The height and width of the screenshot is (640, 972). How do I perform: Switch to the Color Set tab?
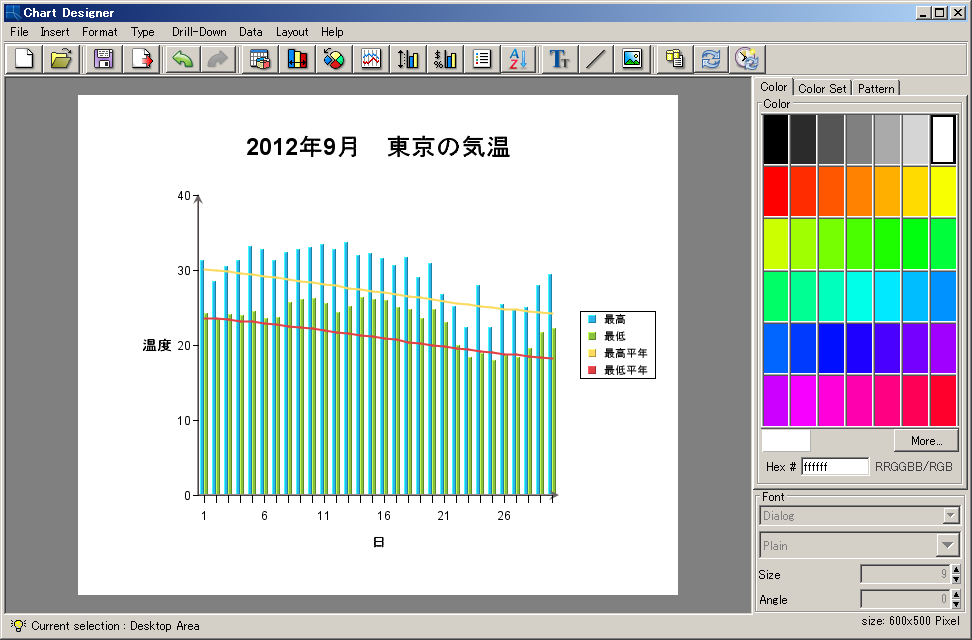coord(822,89)
